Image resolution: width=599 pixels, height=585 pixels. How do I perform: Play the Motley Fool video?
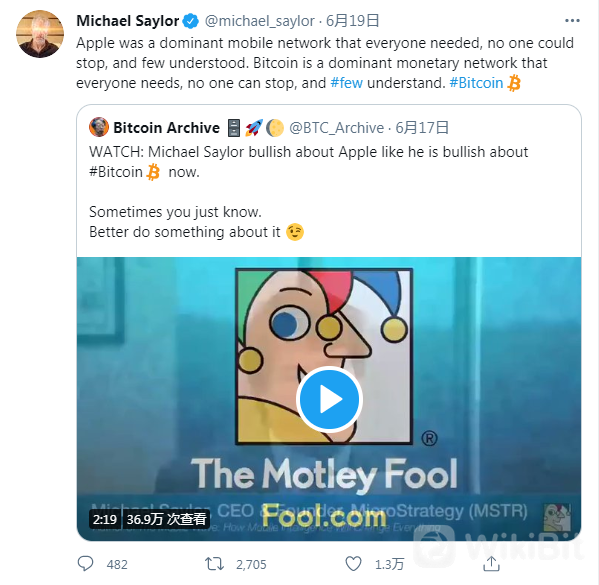tap(329, 399)
